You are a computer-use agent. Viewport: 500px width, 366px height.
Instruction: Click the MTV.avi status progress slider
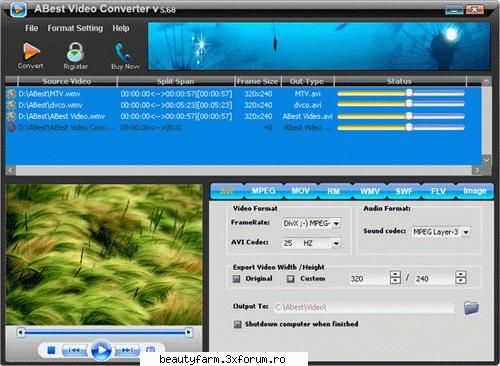[401, 94]
